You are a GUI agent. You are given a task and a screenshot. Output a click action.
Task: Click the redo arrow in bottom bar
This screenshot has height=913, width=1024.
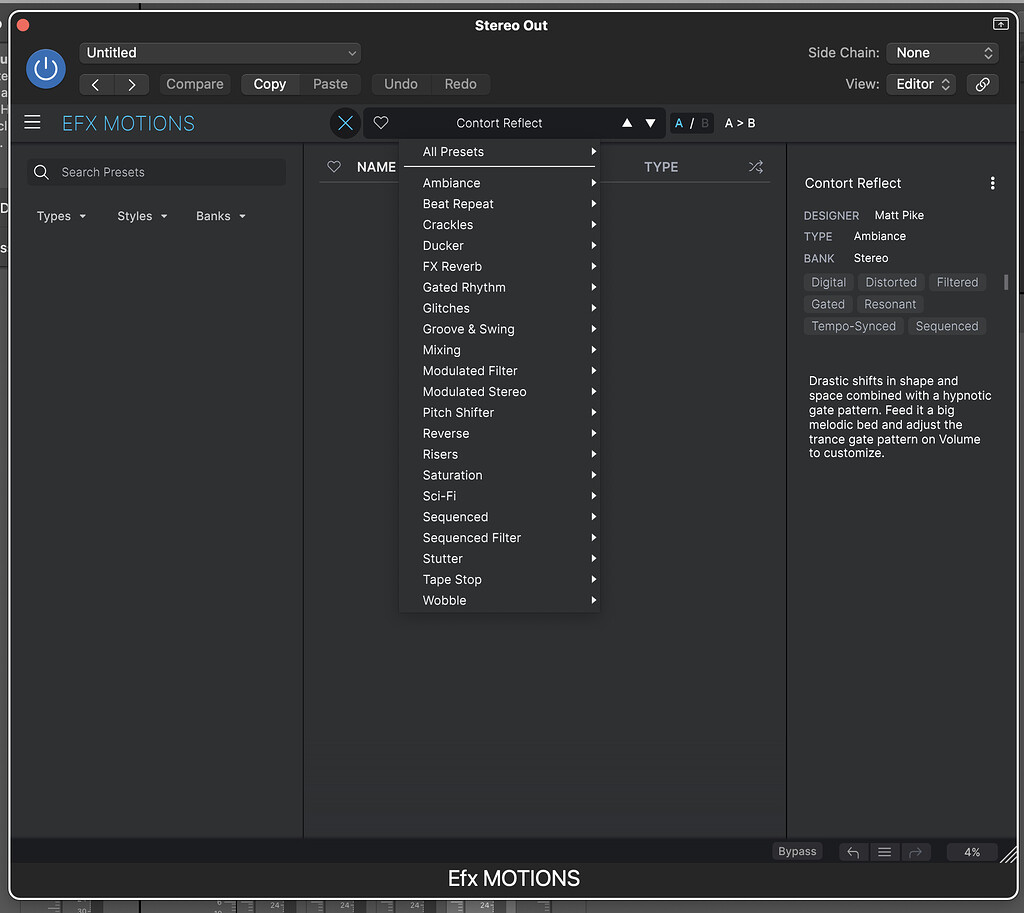point(916,852)
